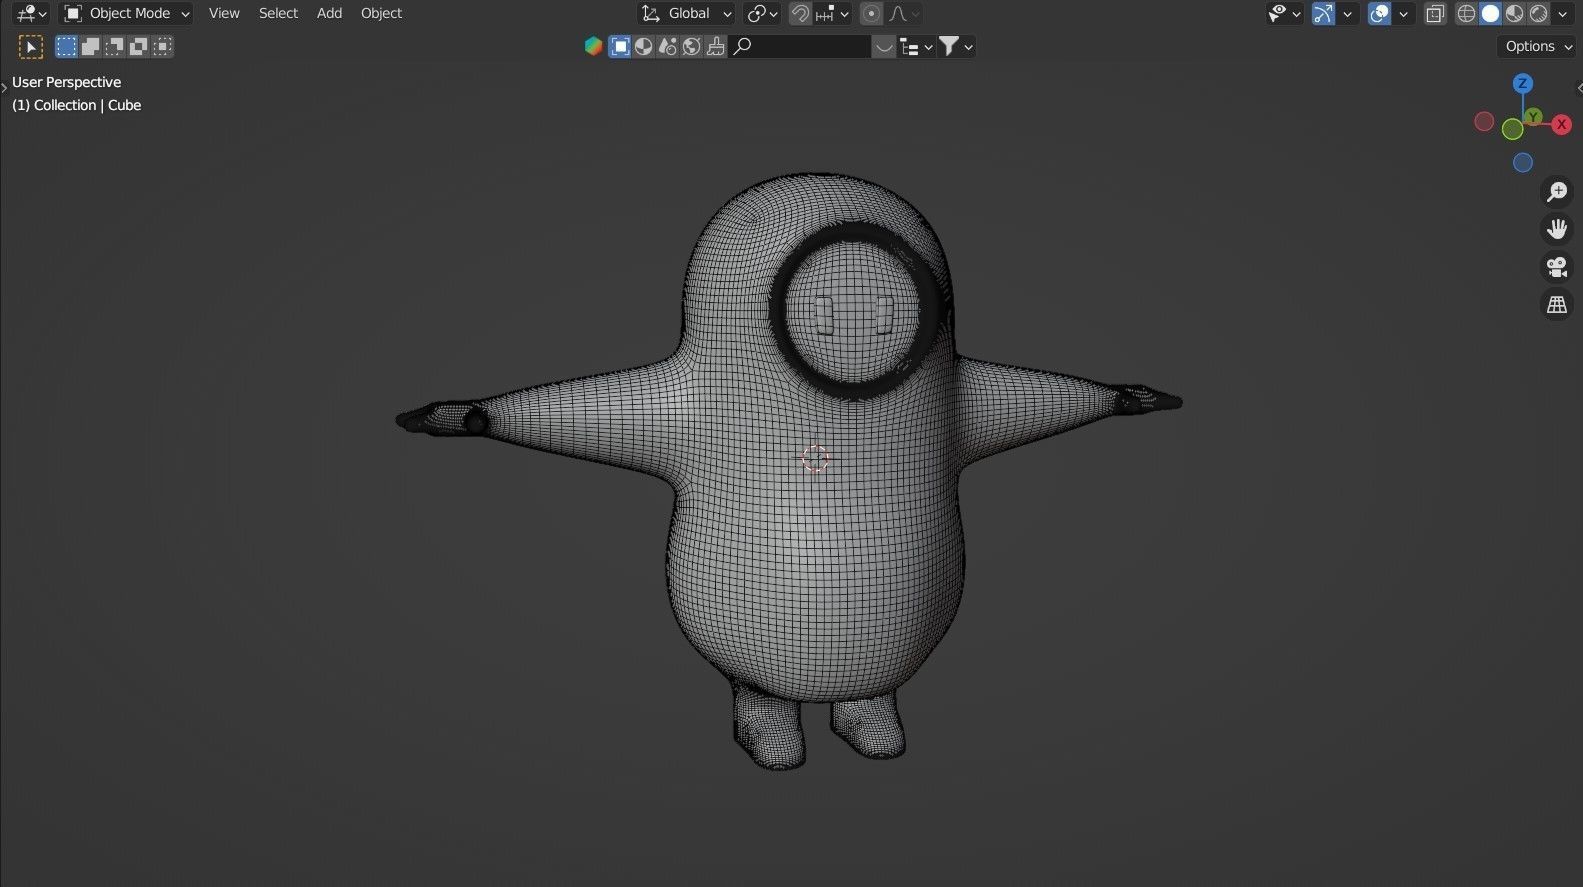Open the overlays settings dropdown arrow
Viewport: 1583px width, 887px height.
pyautogui.click(x=1403, y=13)
